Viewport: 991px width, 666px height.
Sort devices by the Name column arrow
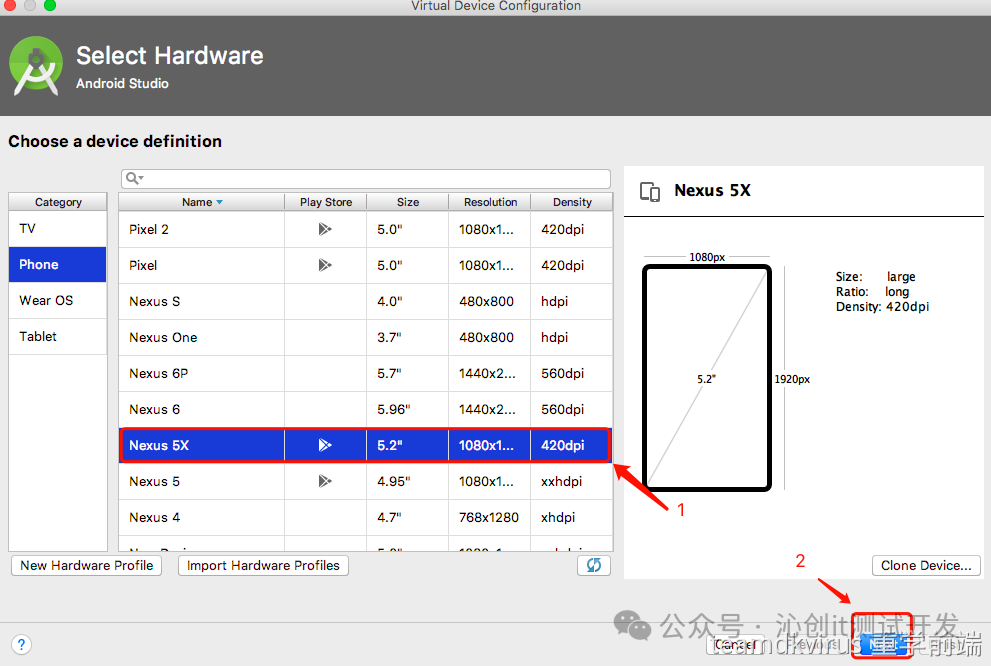click(x=219, y=202)
